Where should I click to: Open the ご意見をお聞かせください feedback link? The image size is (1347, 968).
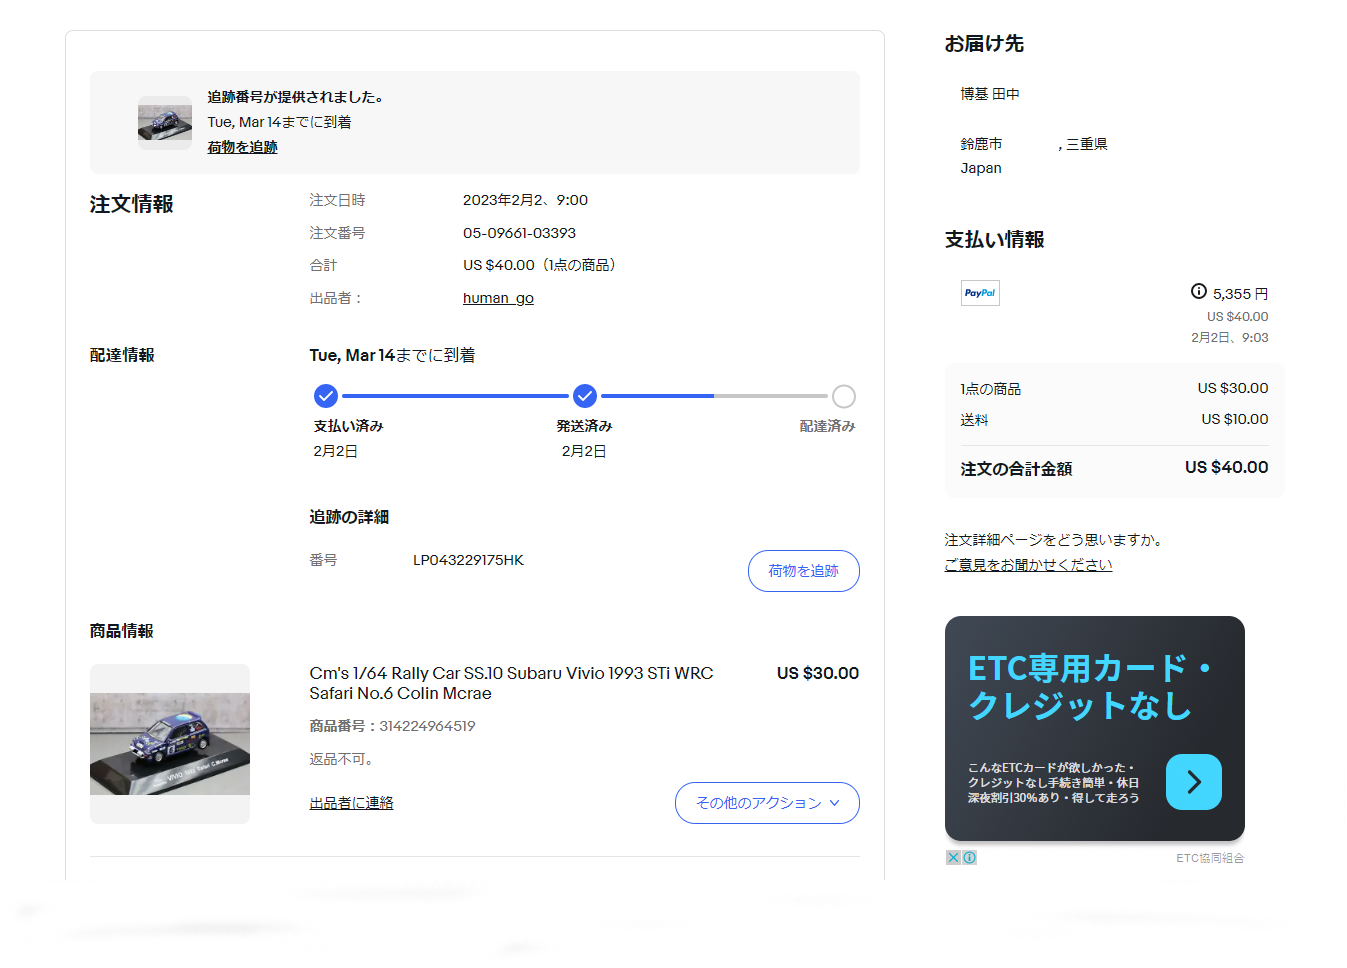pyautogui.click(x=1028, y=565)
